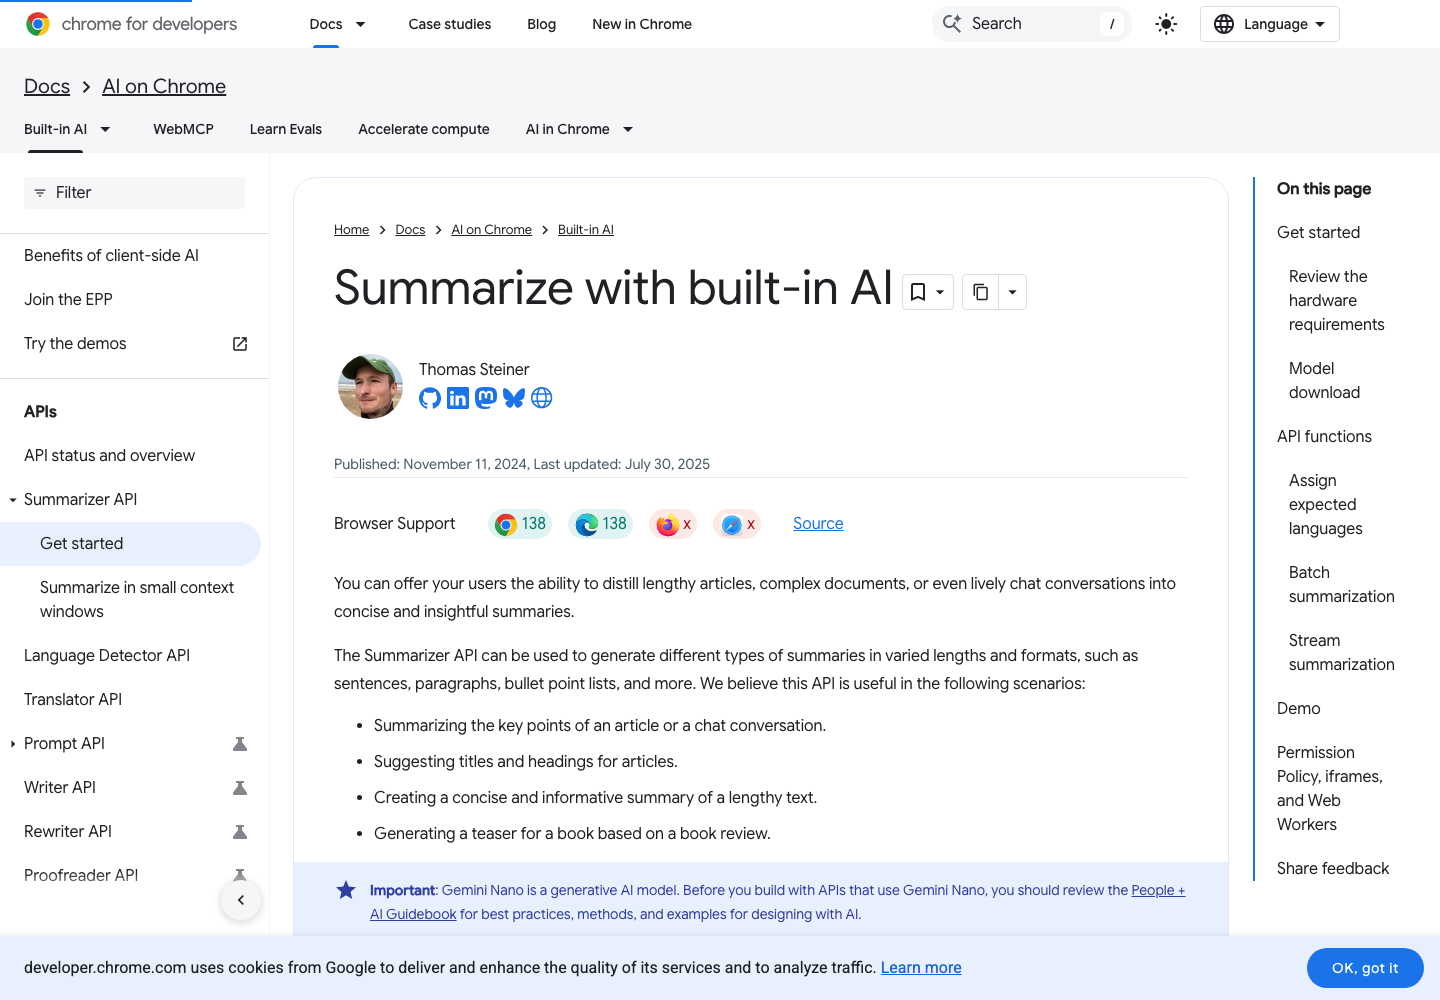
Task: Click the Search input field
Action: pyautogui.click(x=1031, y=24)
